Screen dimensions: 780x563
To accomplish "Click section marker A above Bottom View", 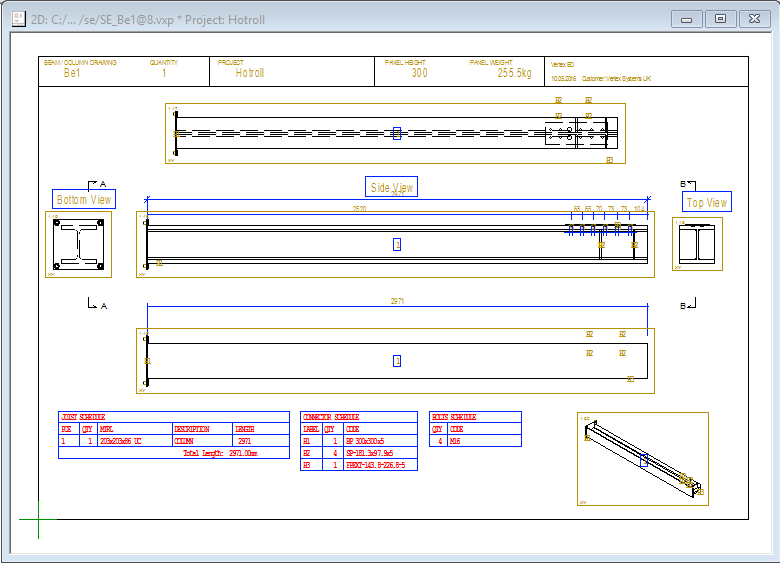I will coord(97,184).
